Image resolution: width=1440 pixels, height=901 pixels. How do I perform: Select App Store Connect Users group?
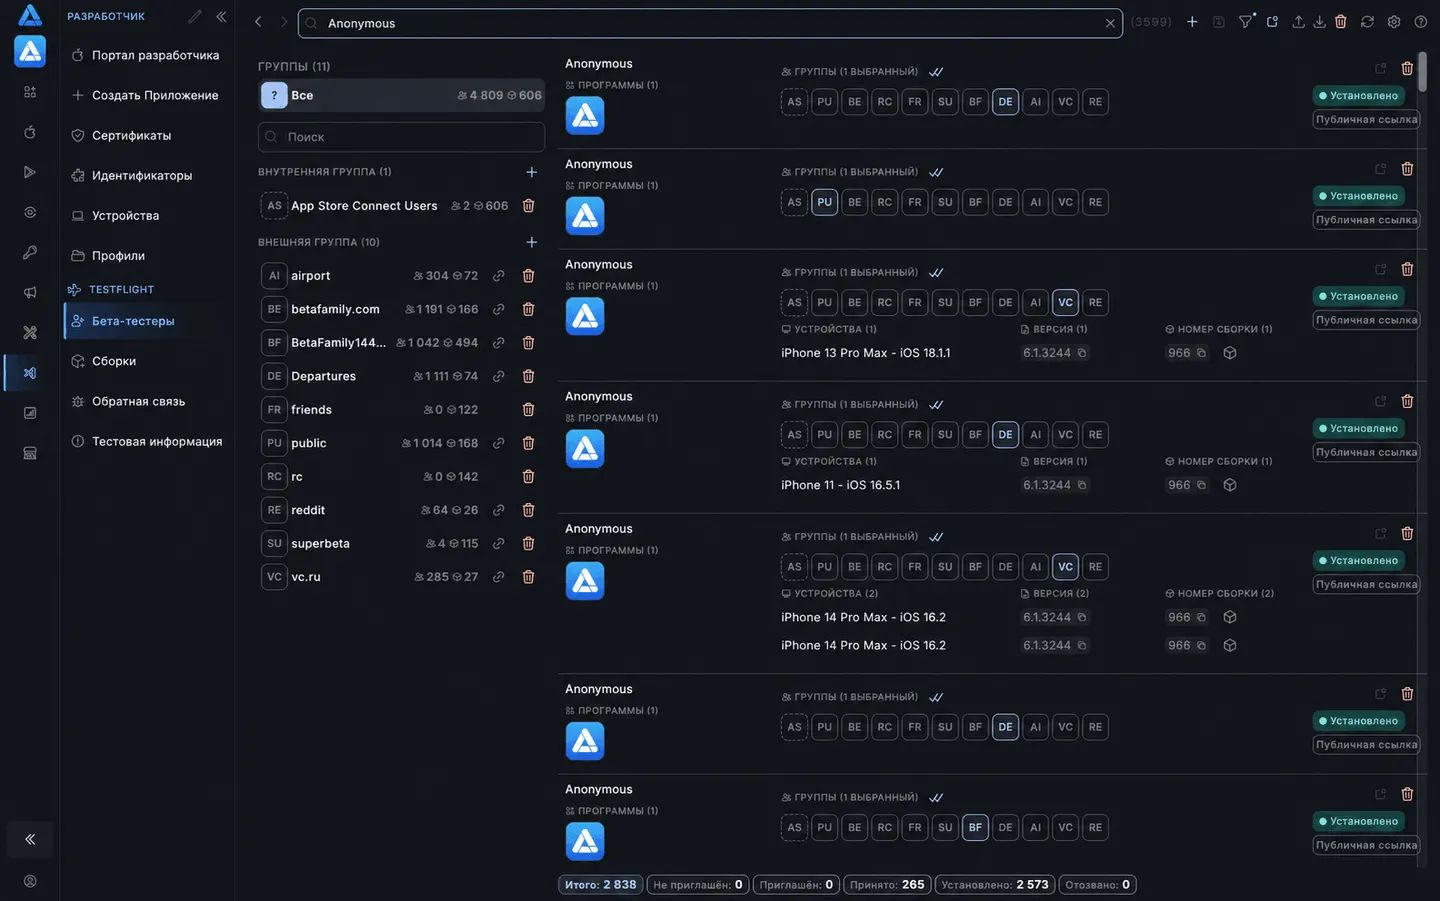click(x=401, y=206)
